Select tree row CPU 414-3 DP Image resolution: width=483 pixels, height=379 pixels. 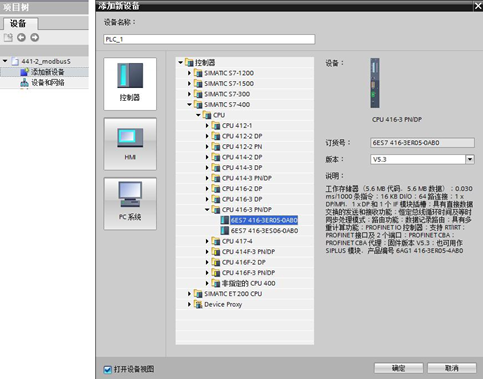click(x=242, y=168)
